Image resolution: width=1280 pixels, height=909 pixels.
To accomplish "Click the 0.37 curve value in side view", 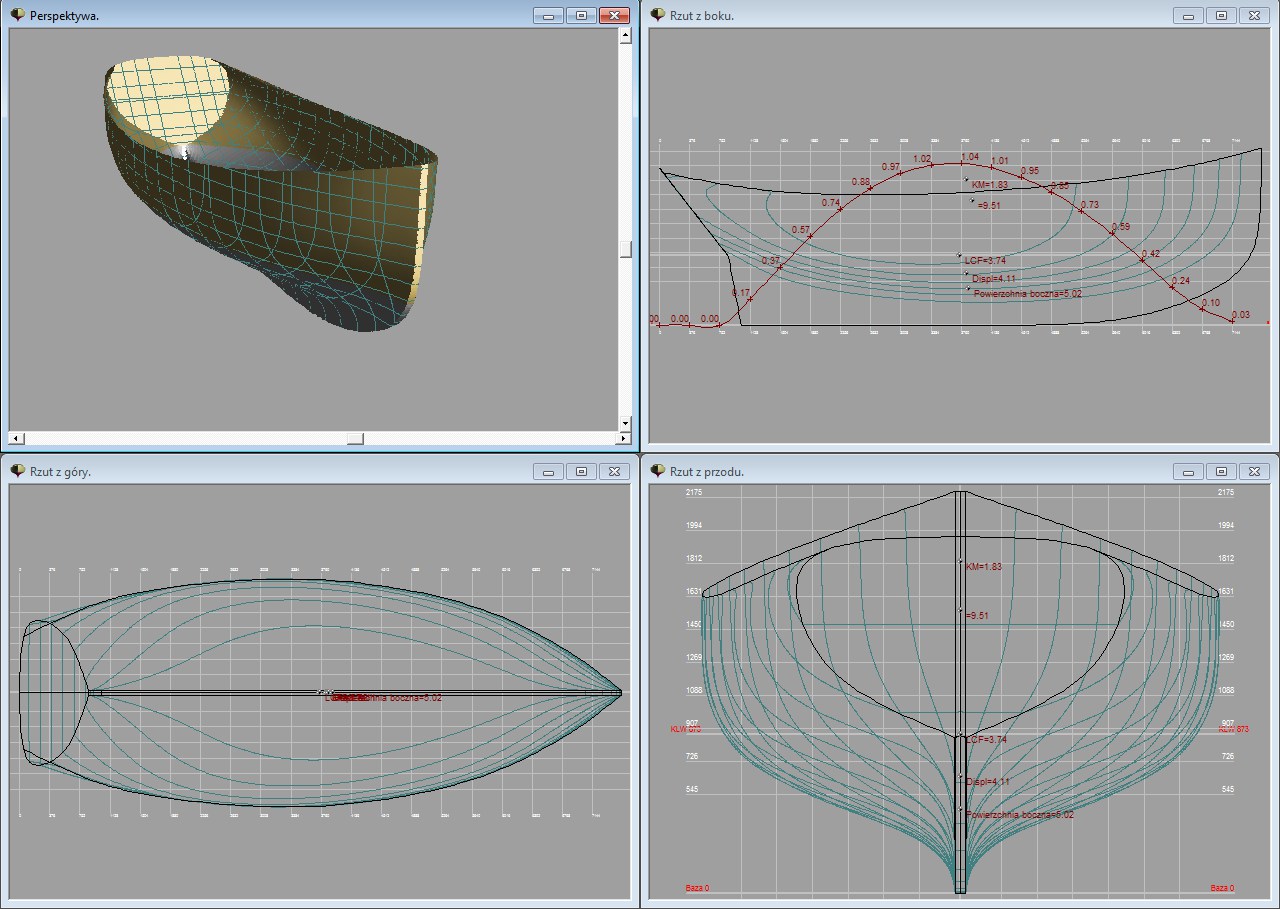I will (x=771, y=261).
